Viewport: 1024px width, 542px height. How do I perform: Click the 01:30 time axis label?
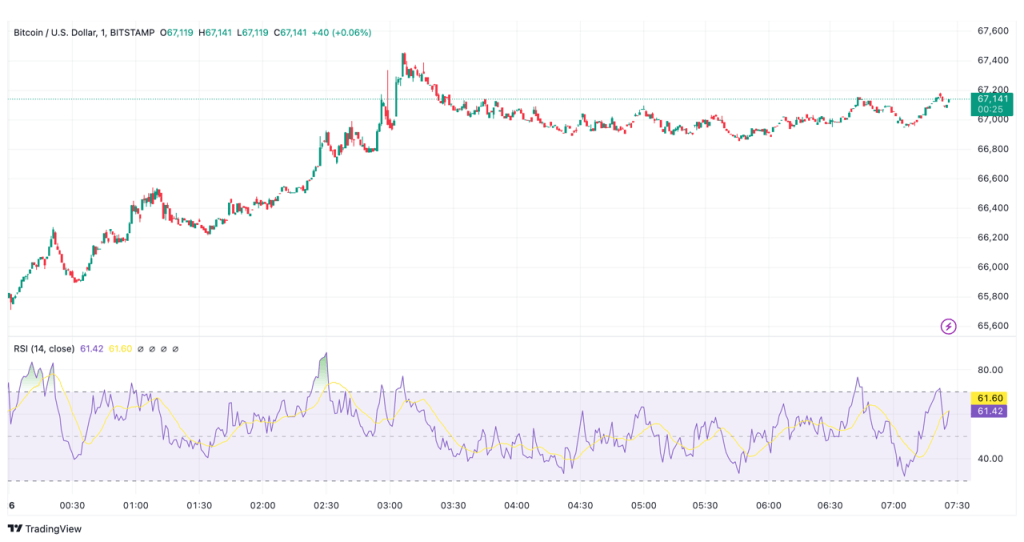[199, 505]
